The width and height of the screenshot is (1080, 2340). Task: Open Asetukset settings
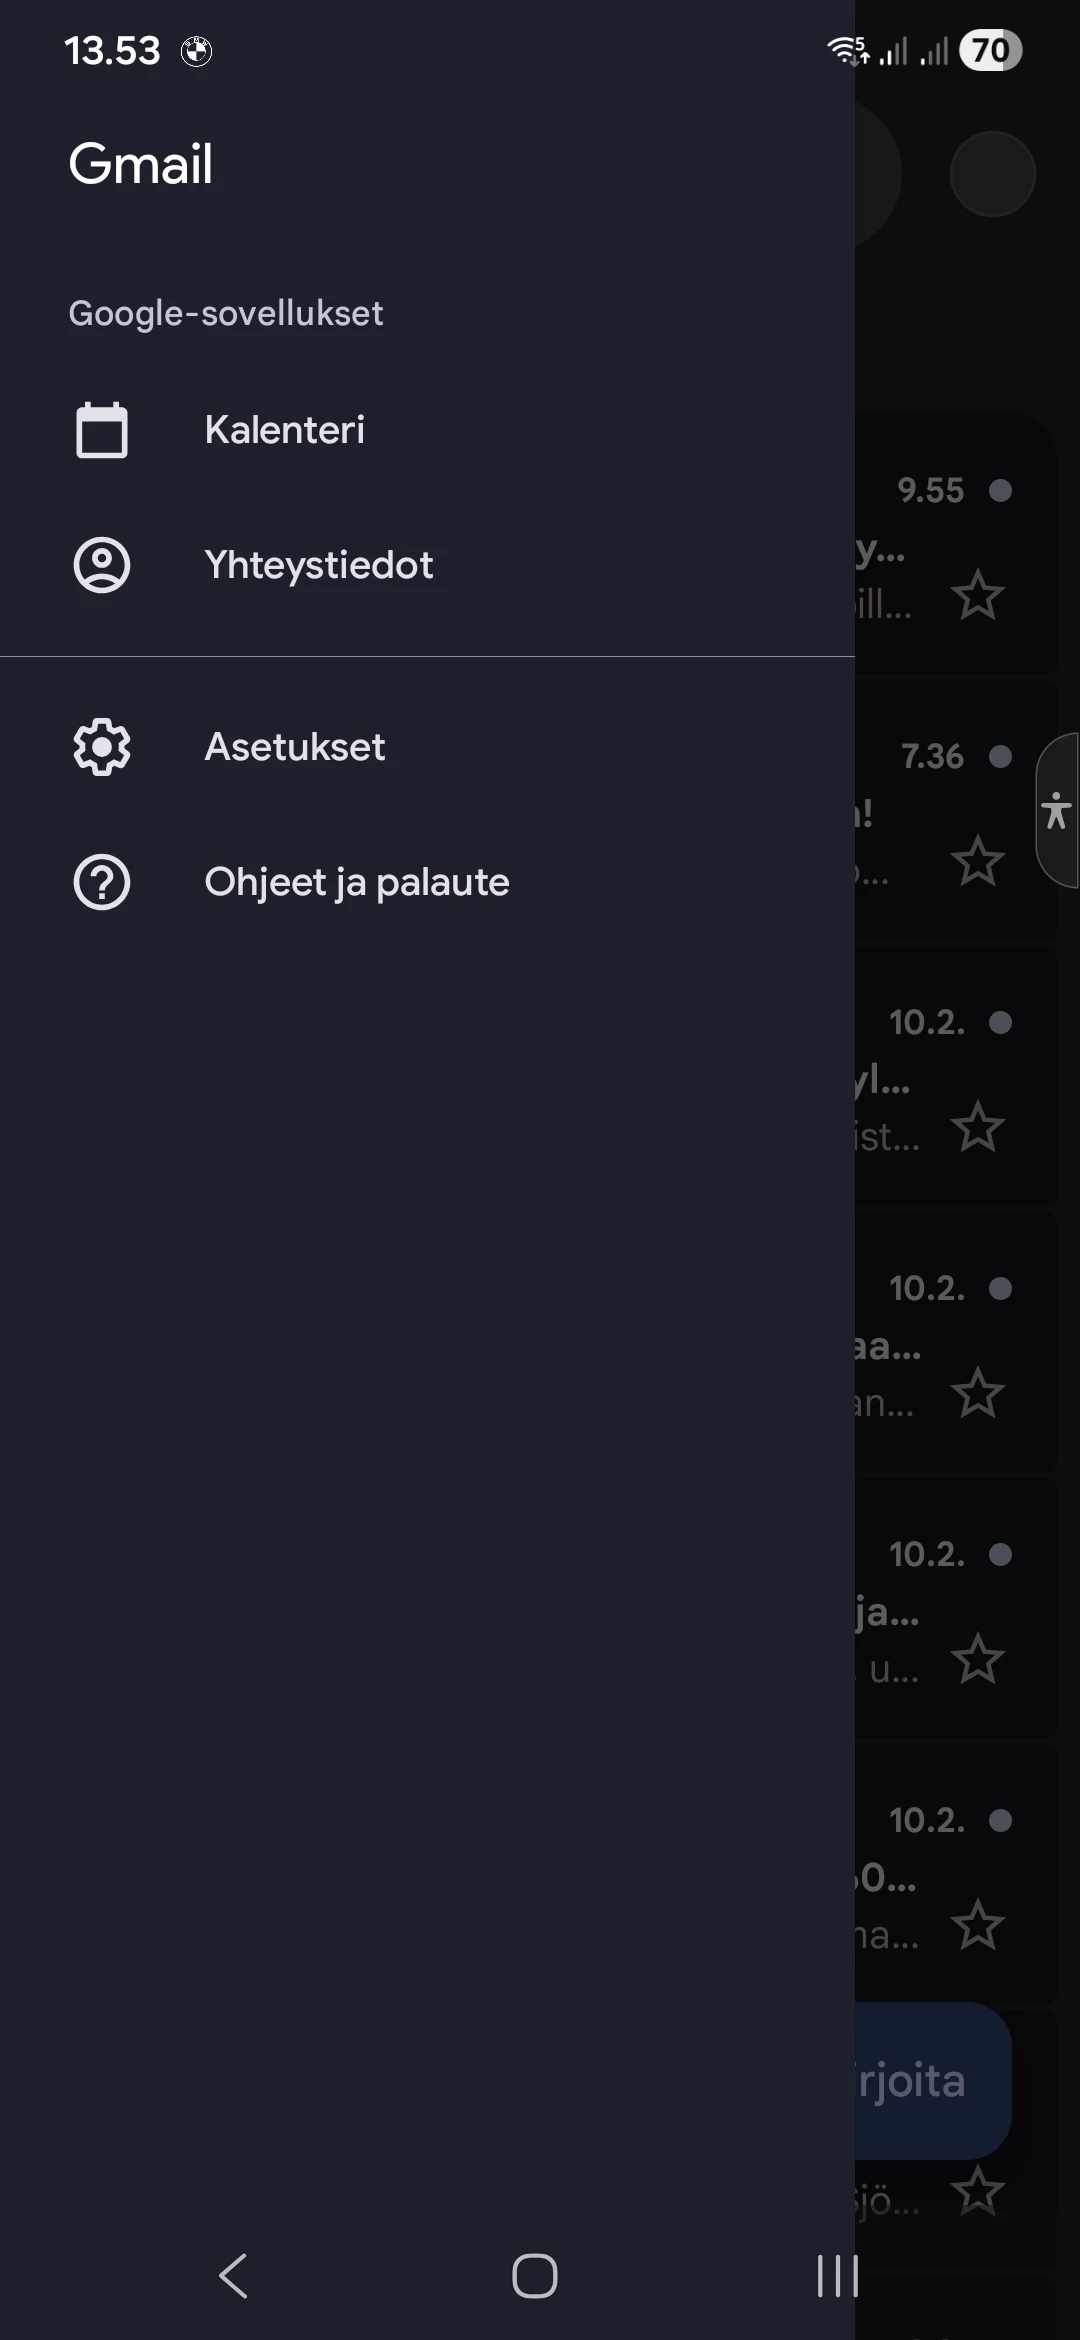coord(295,747)
